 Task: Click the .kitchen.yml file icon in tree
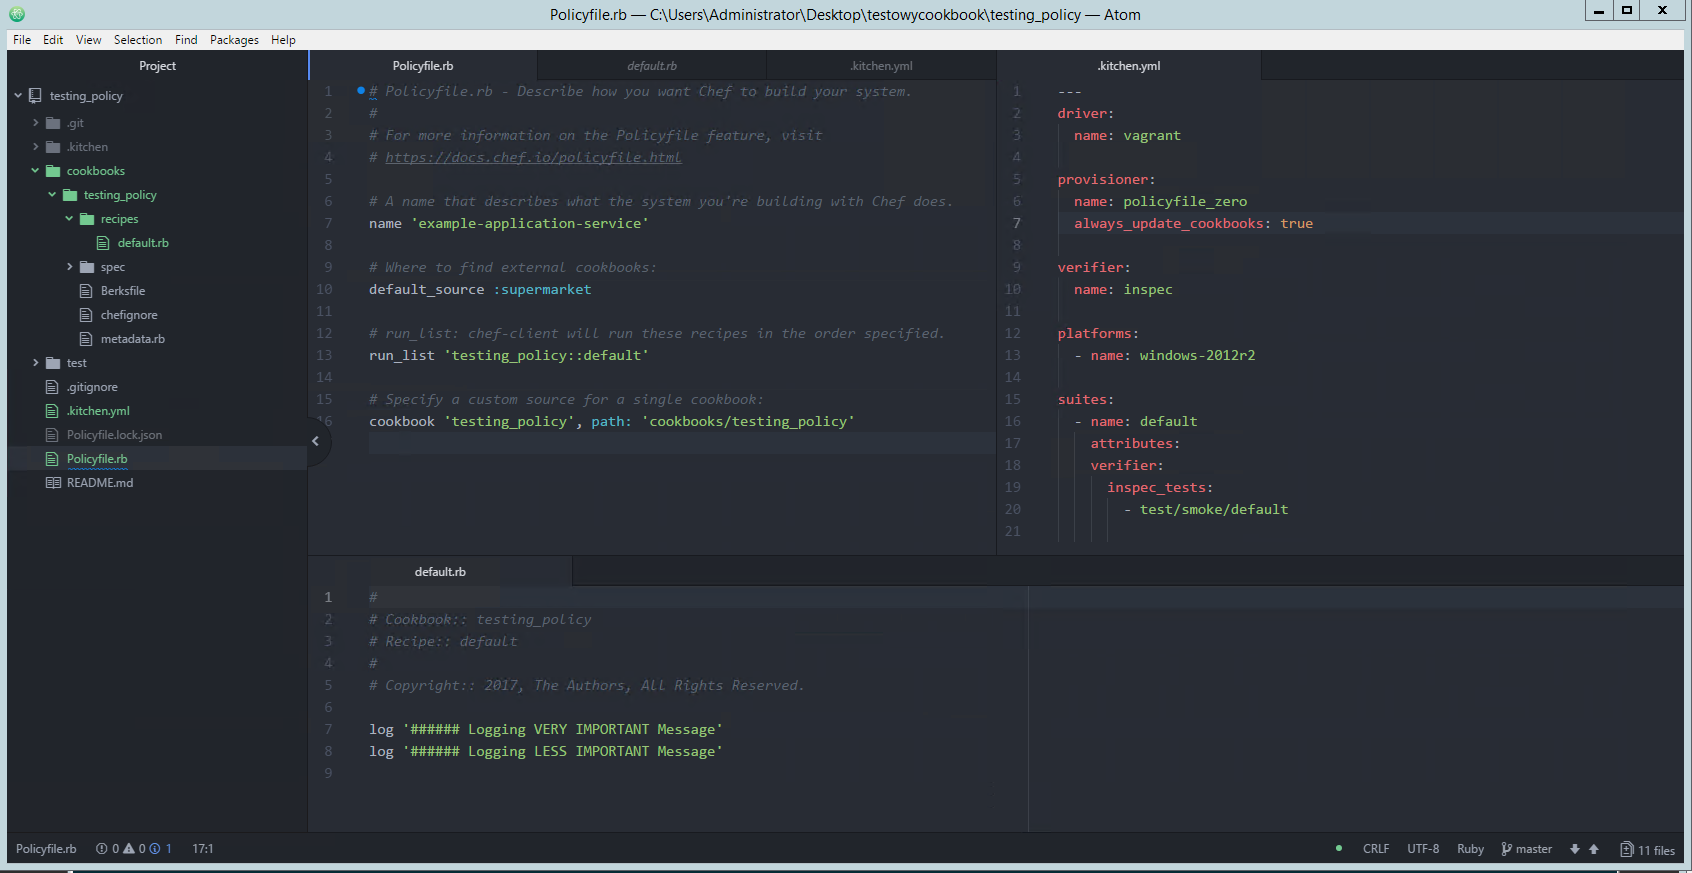[52, 411]
